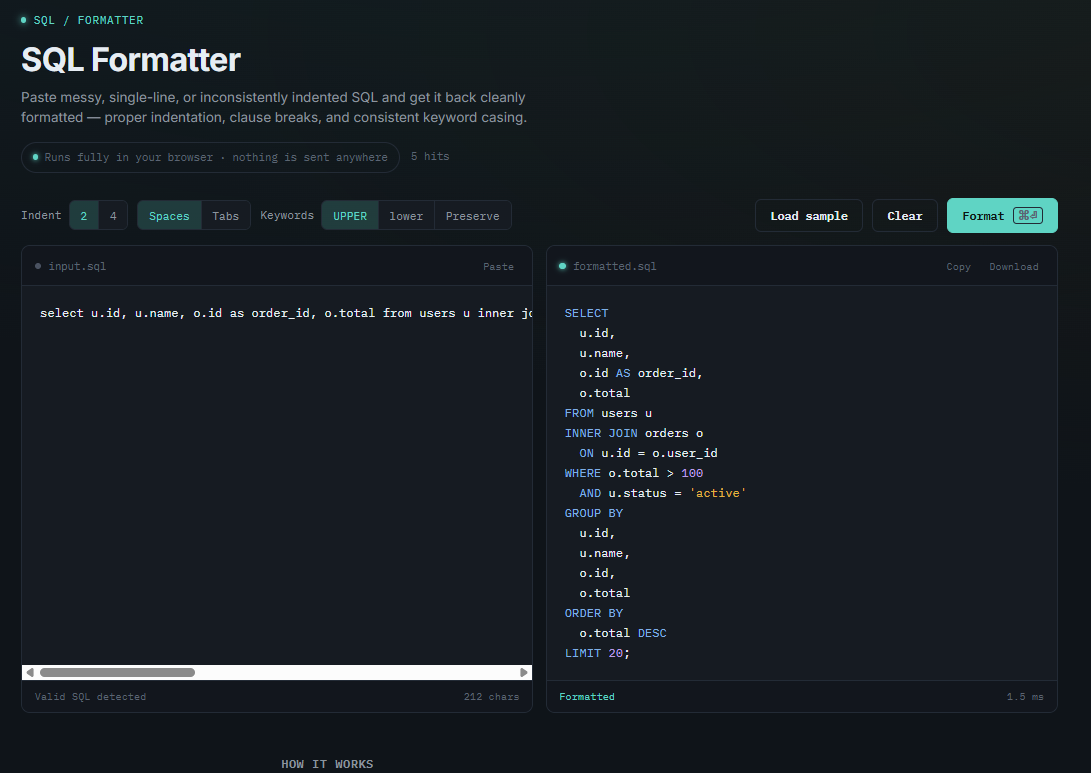This screenshot has height=773, width=1091.
Task: Click the SQL Formatter heading
Action: tap(131, 60)
